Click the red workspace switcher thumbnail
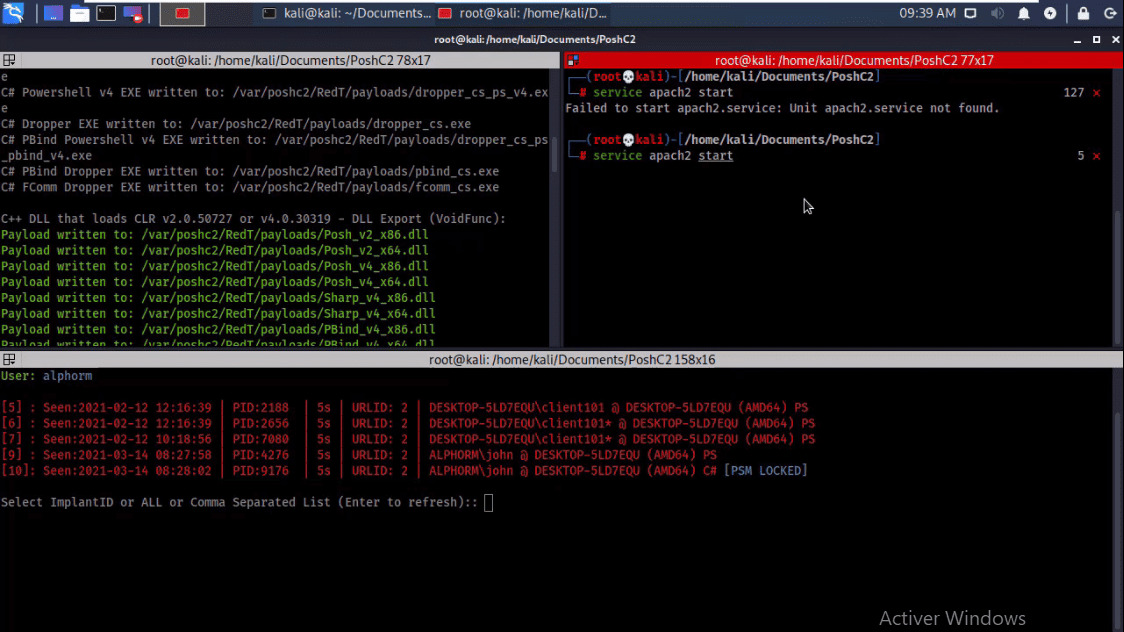Screen dimensions: 1124x632 [182, 14]
